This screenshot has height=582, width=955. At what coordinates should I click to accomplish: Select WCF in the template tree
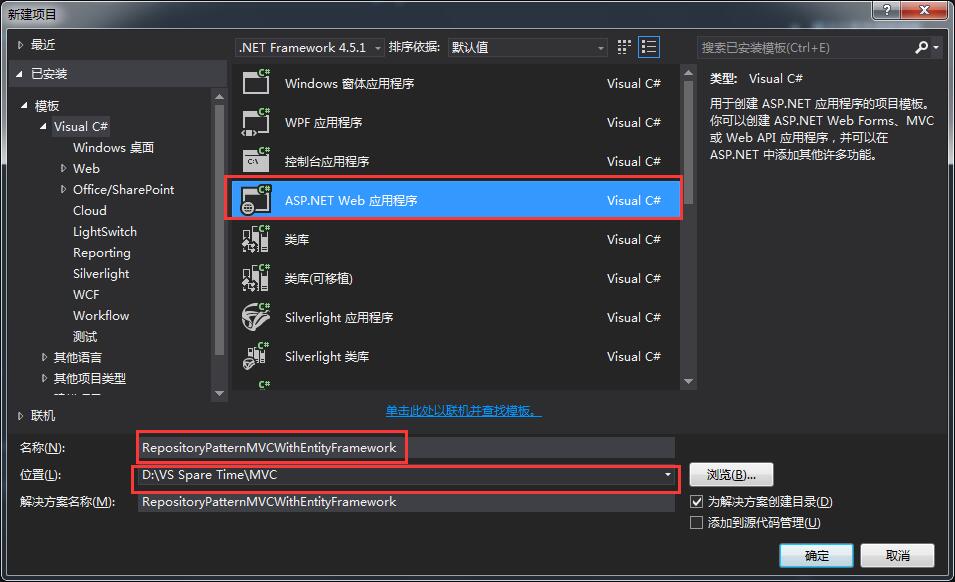click(86, 295)
